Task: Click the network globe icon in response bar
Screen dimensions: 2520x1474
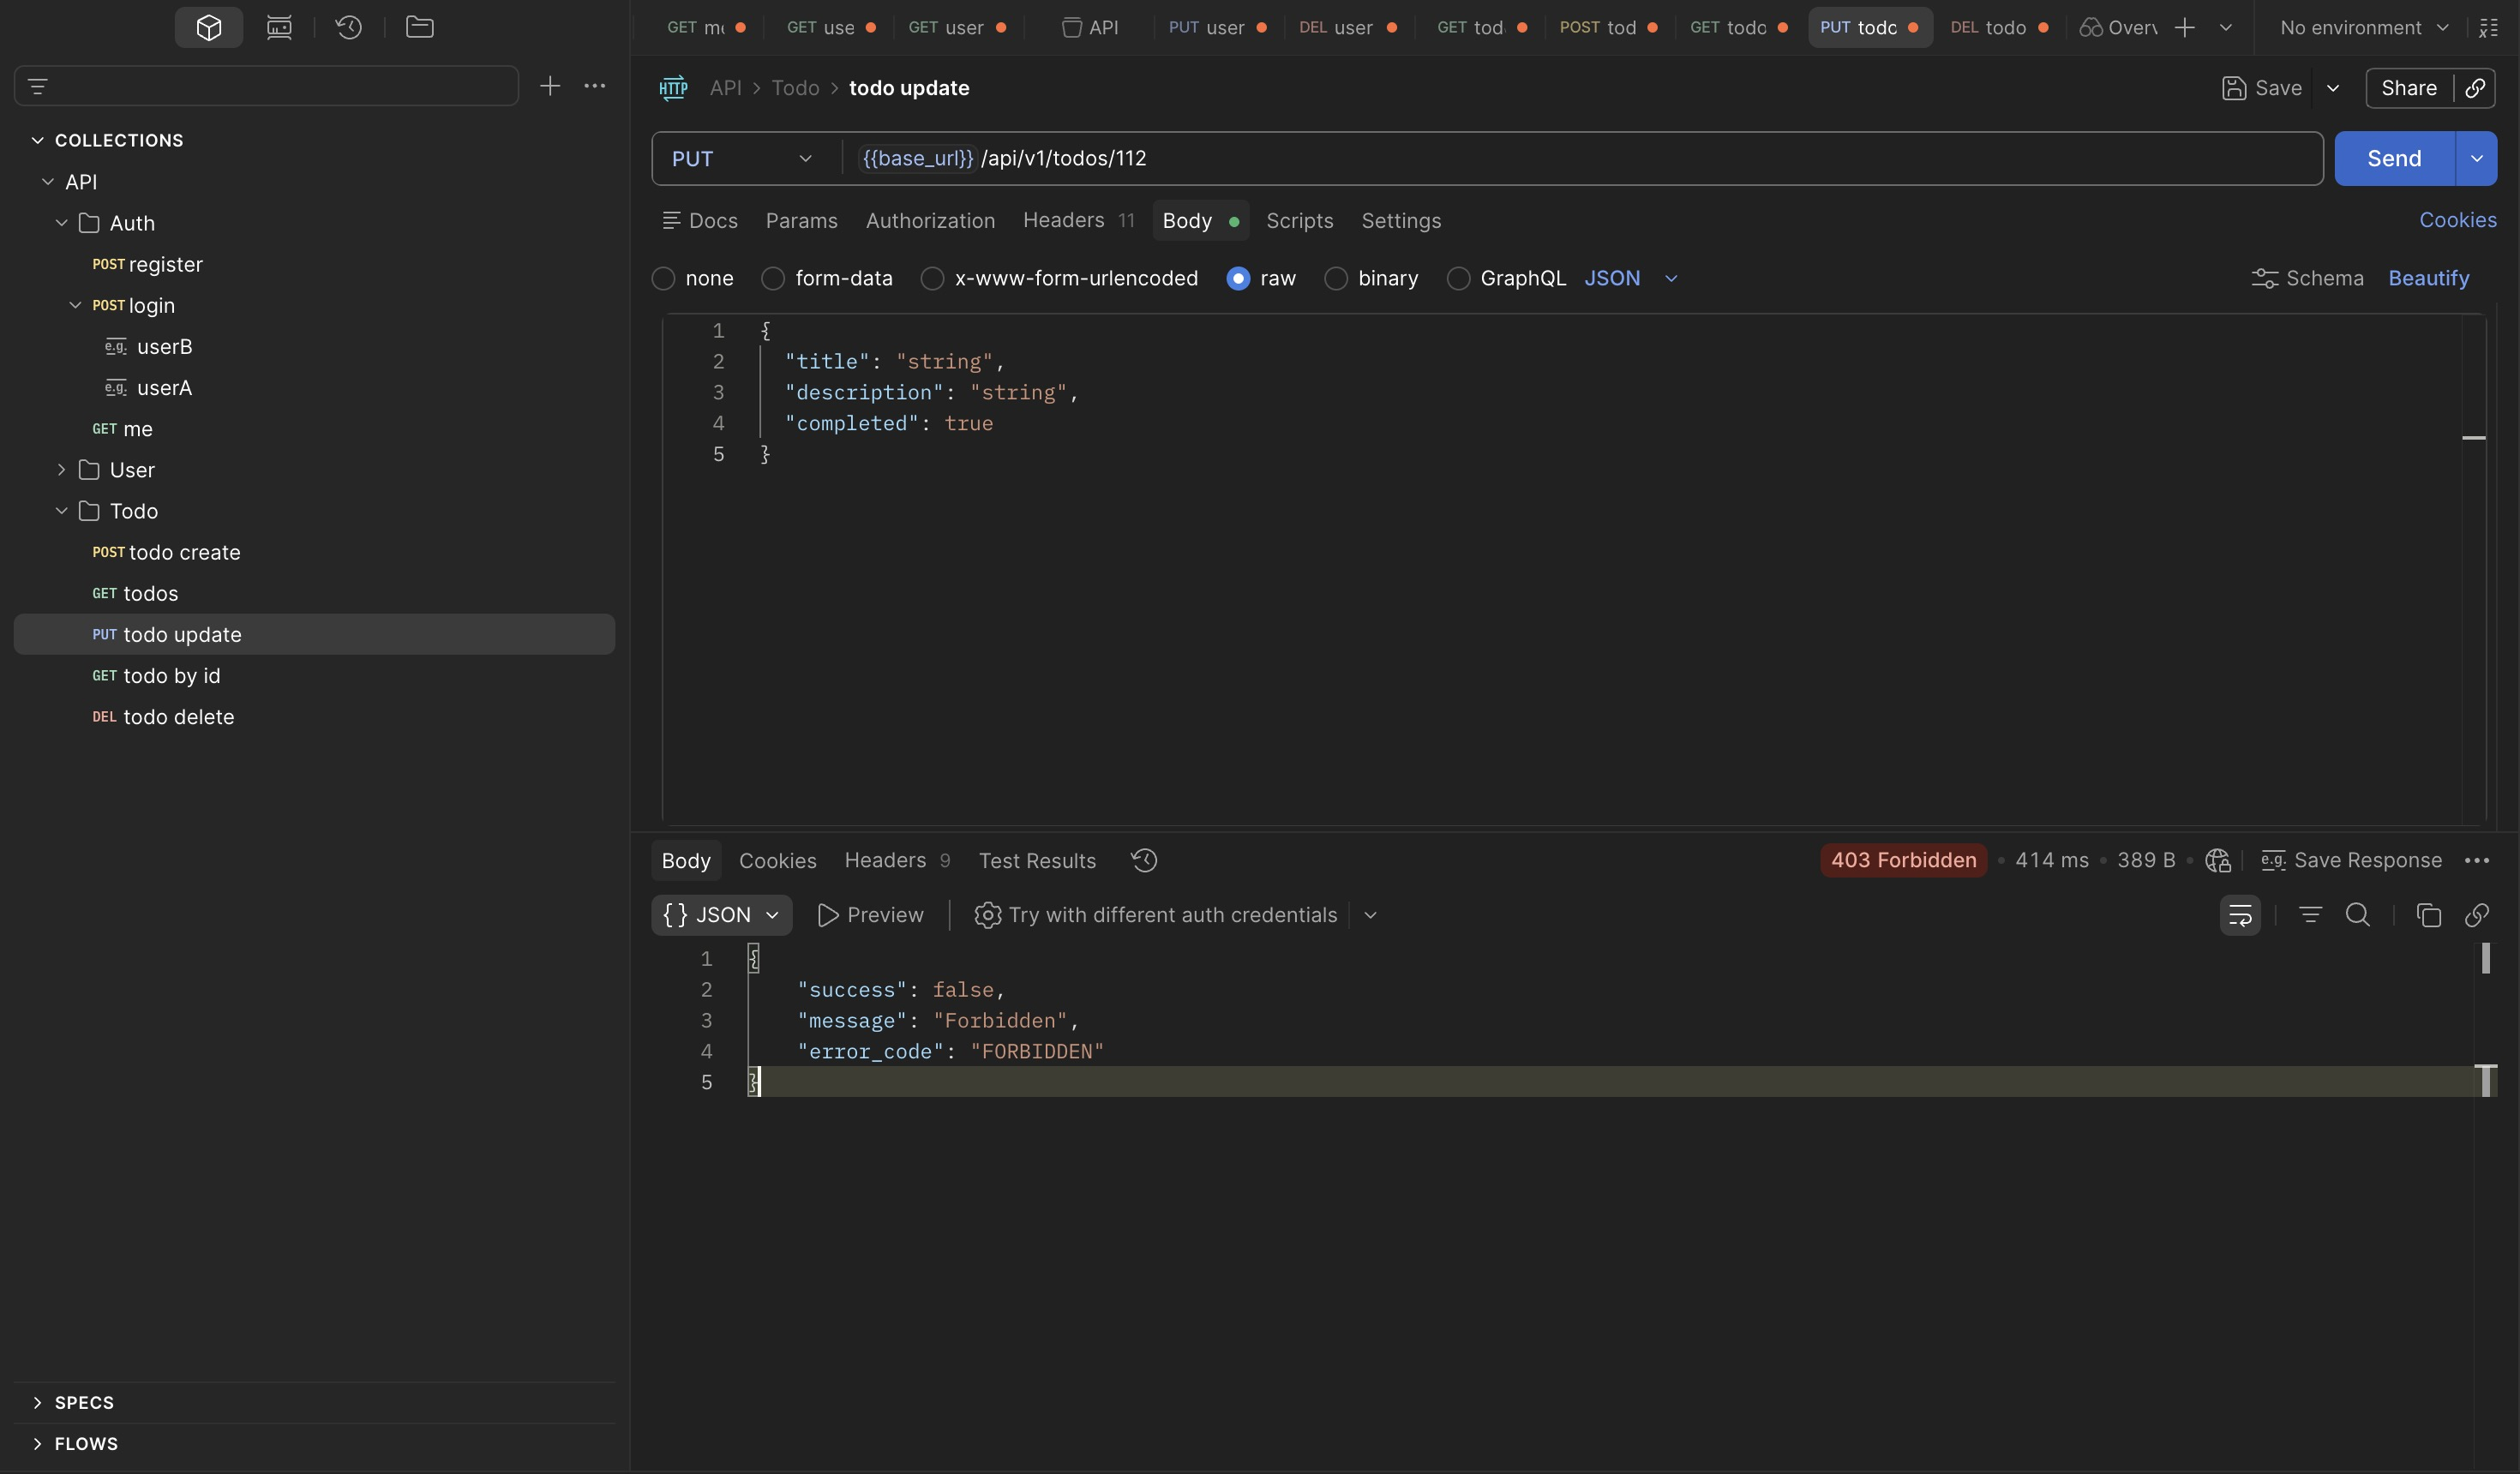Action: pyautogui.click(x=2218, y=860)
